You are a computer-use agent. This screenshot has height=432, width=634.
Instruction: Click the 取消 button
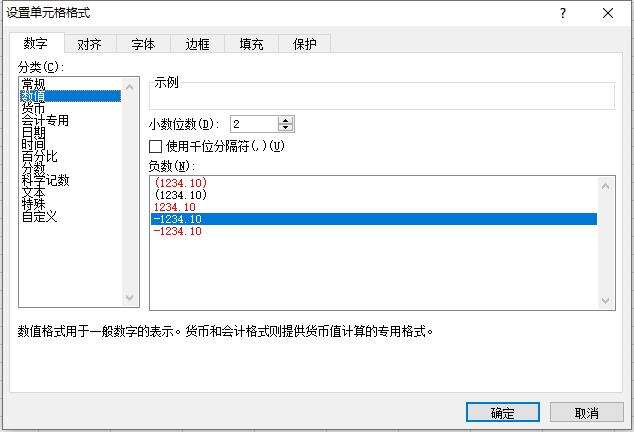(x=586, y=413)
